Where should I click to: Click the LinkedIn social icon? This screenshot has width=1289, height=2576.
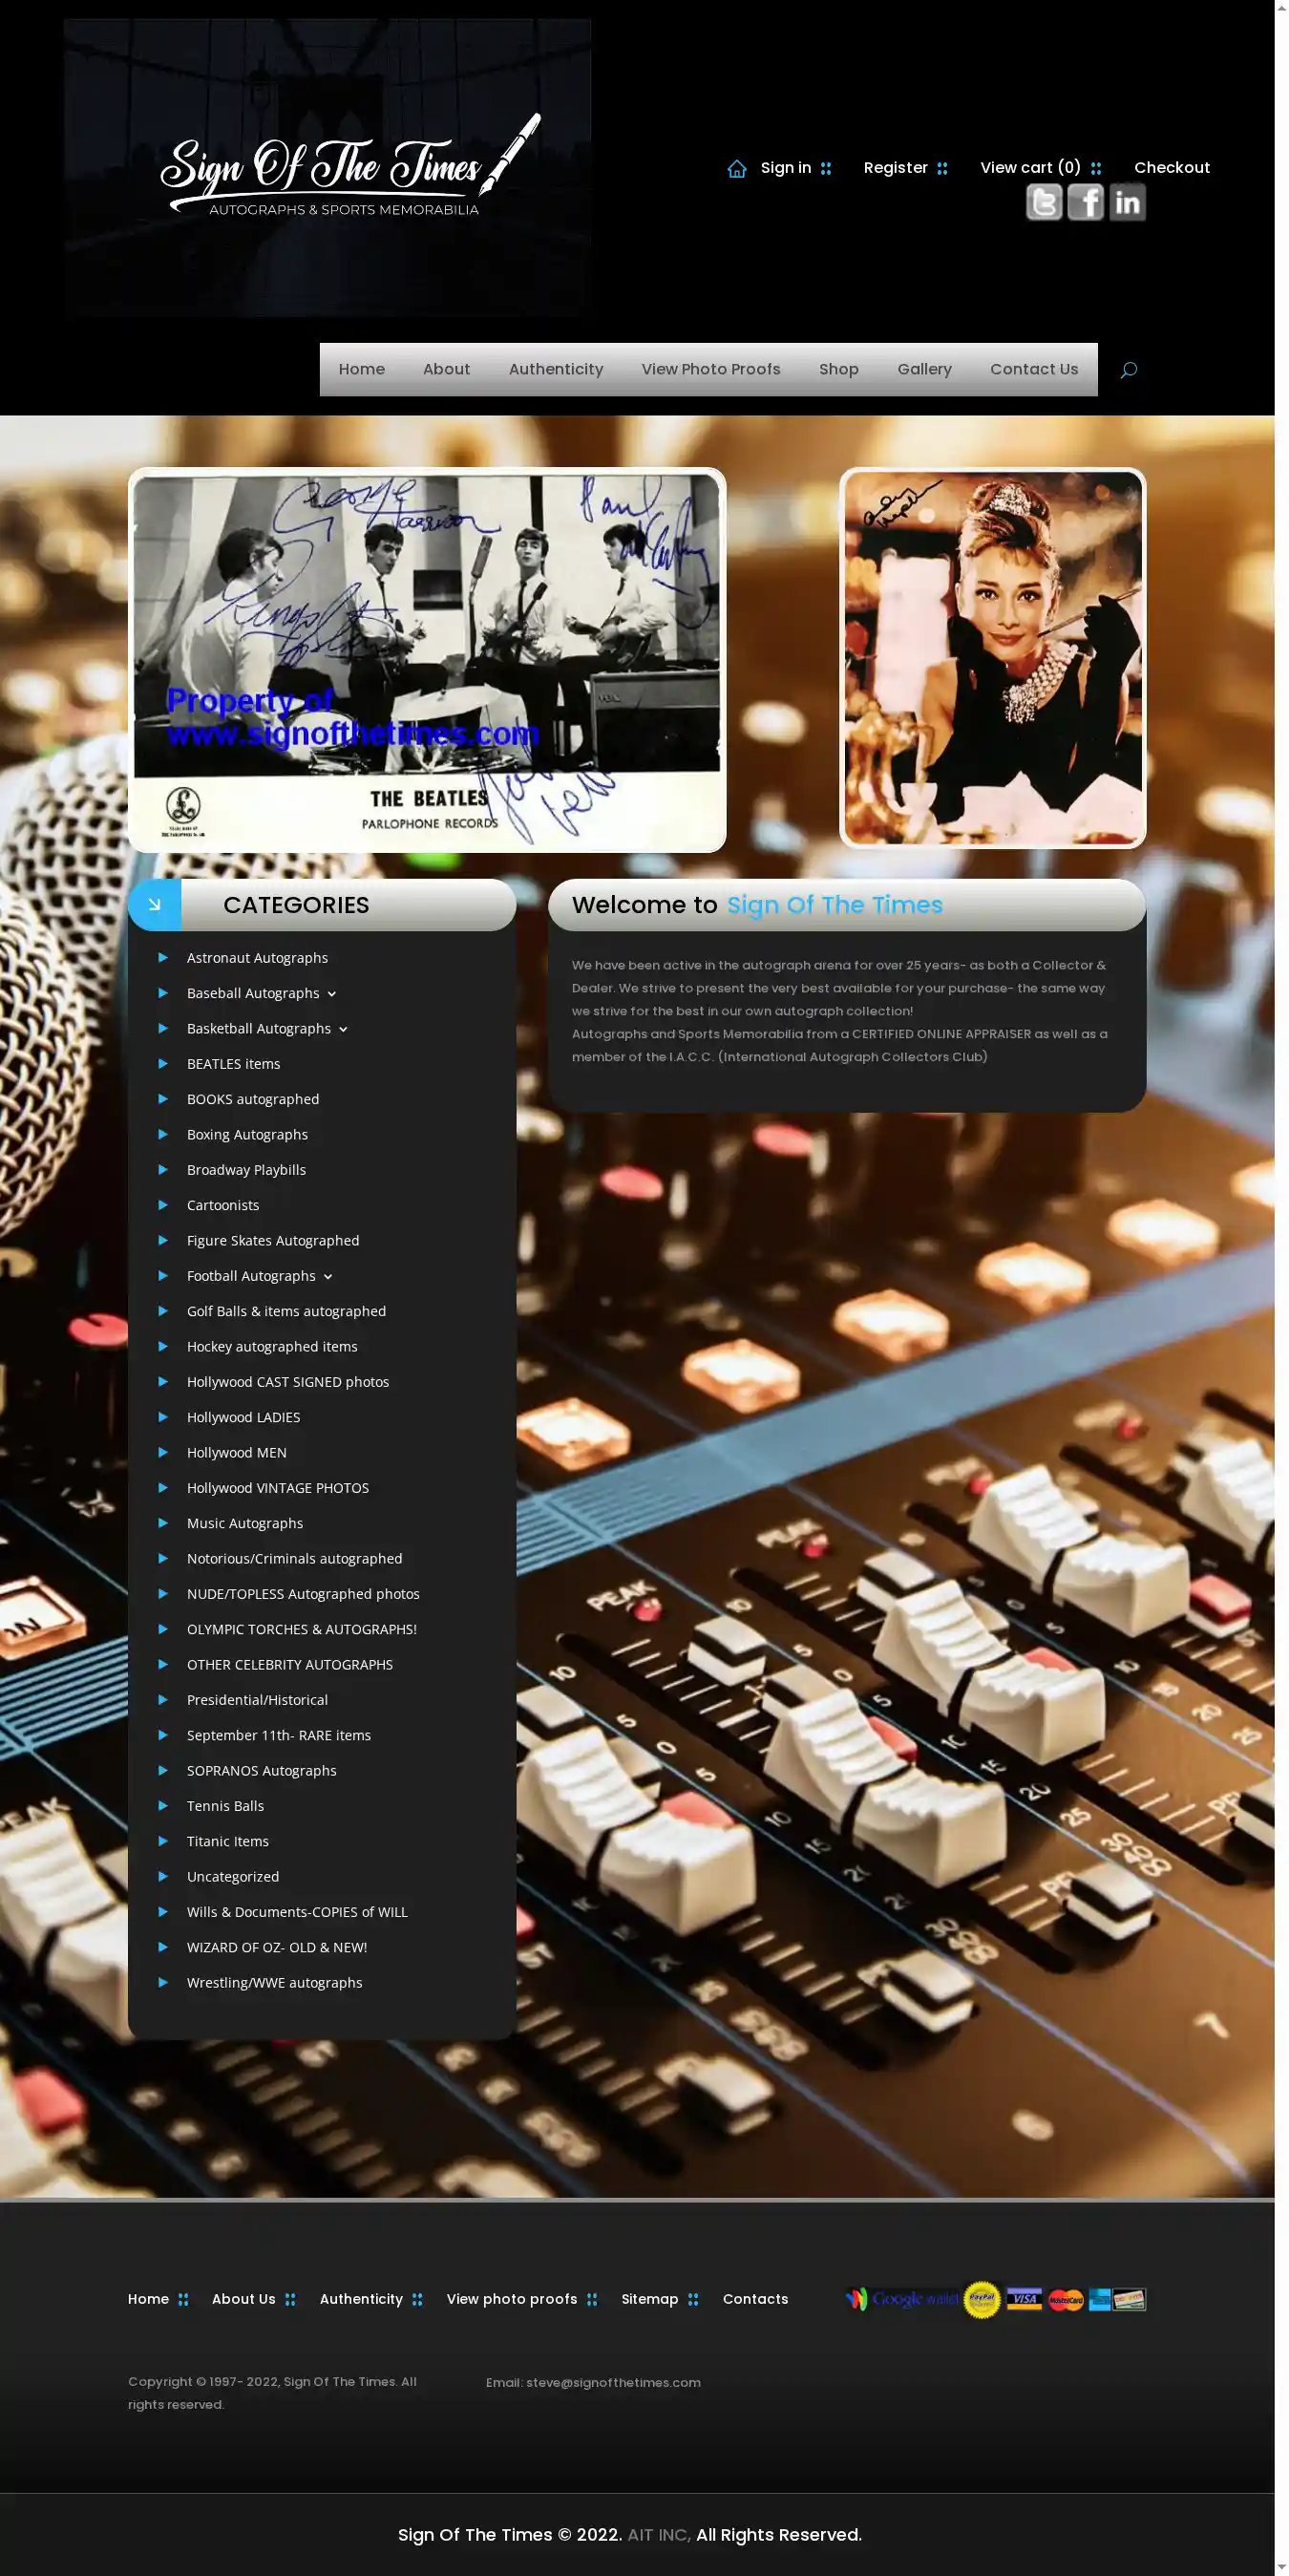[x=1127, y=203]
